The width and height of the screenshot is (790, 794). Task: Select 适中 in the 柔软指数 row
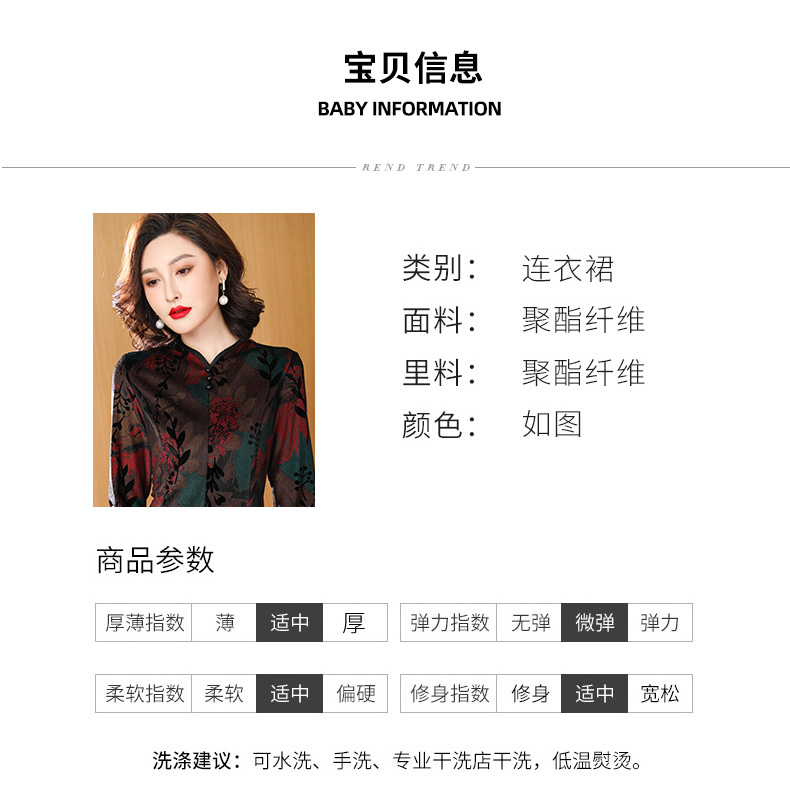(289, 693)
